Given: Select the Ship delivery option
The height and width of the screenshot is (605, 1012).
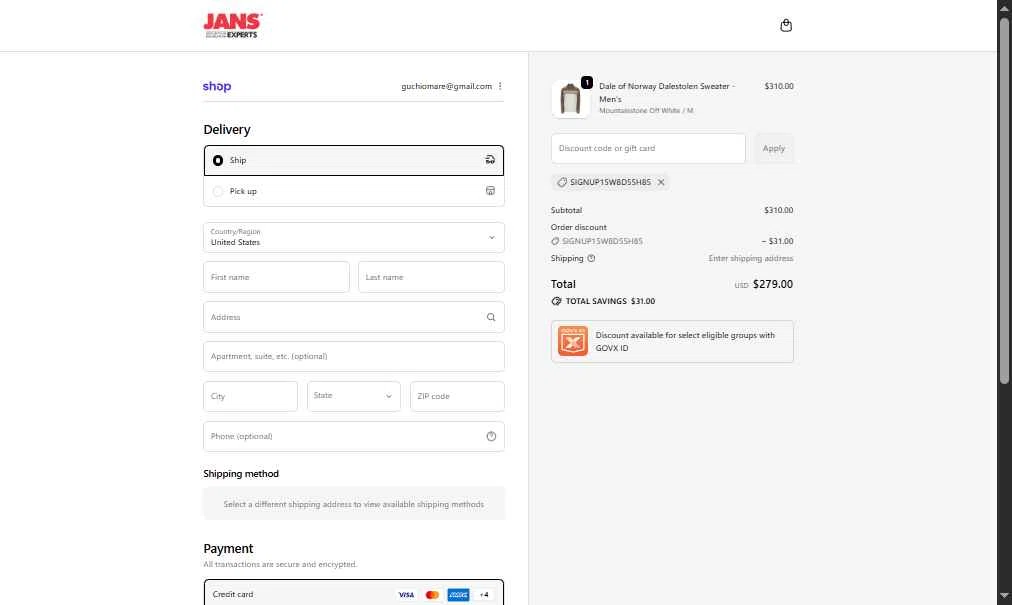Looking at the screenshot, I should 354,160.
